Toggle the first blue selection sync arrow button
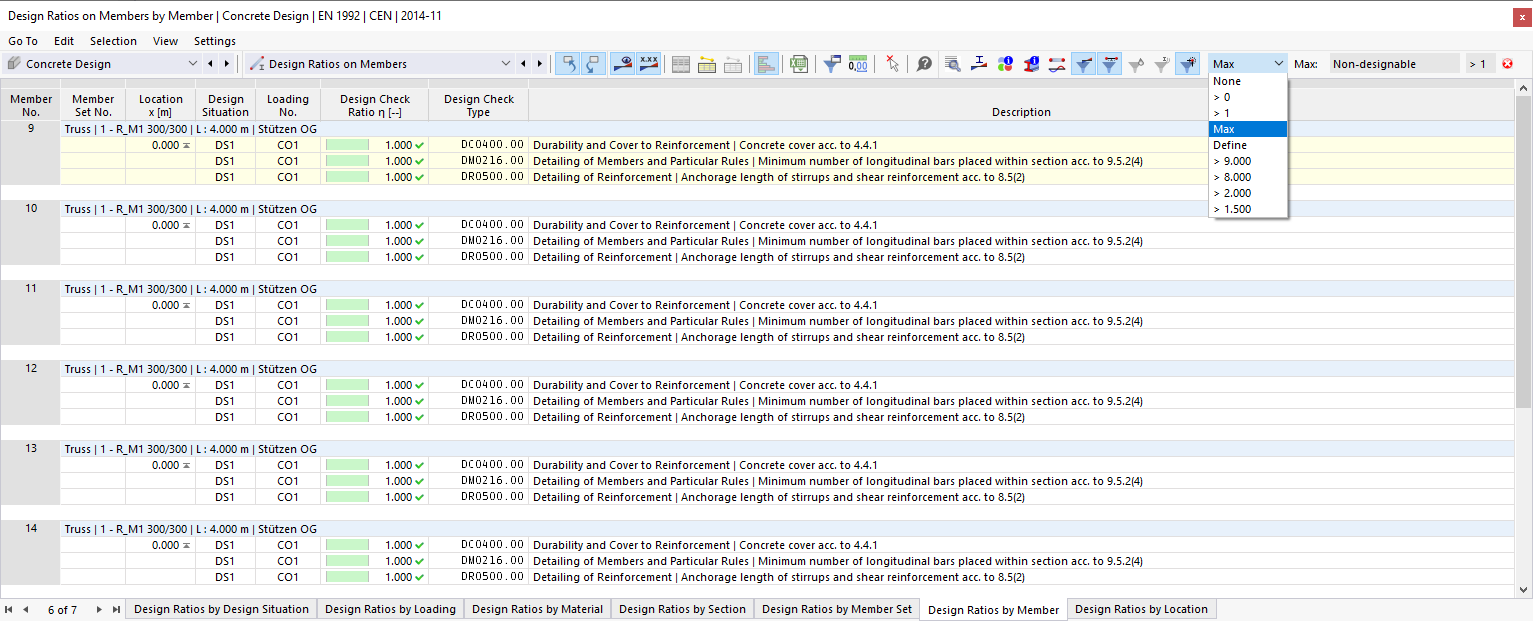 tap(567, 64)
